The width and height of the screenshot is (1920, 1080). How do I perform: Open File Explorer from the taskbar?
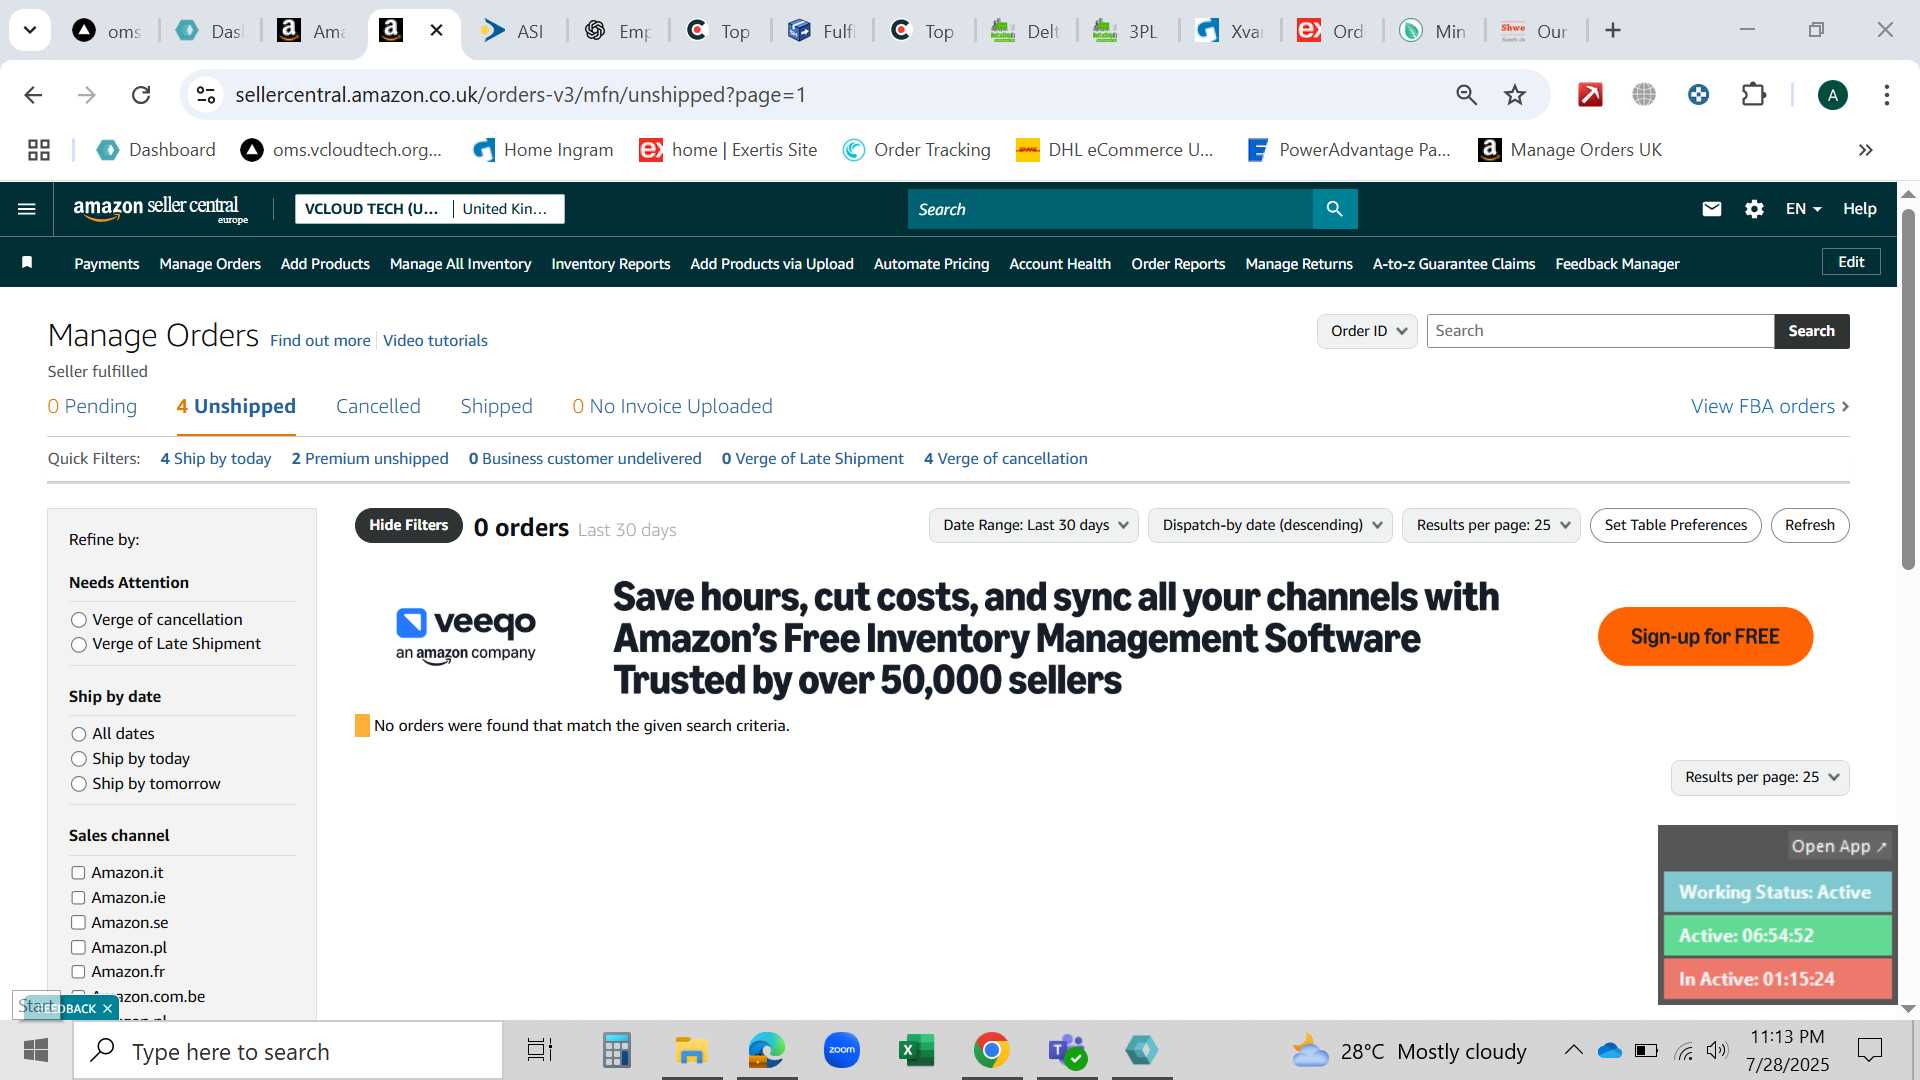pos(691,1051)
